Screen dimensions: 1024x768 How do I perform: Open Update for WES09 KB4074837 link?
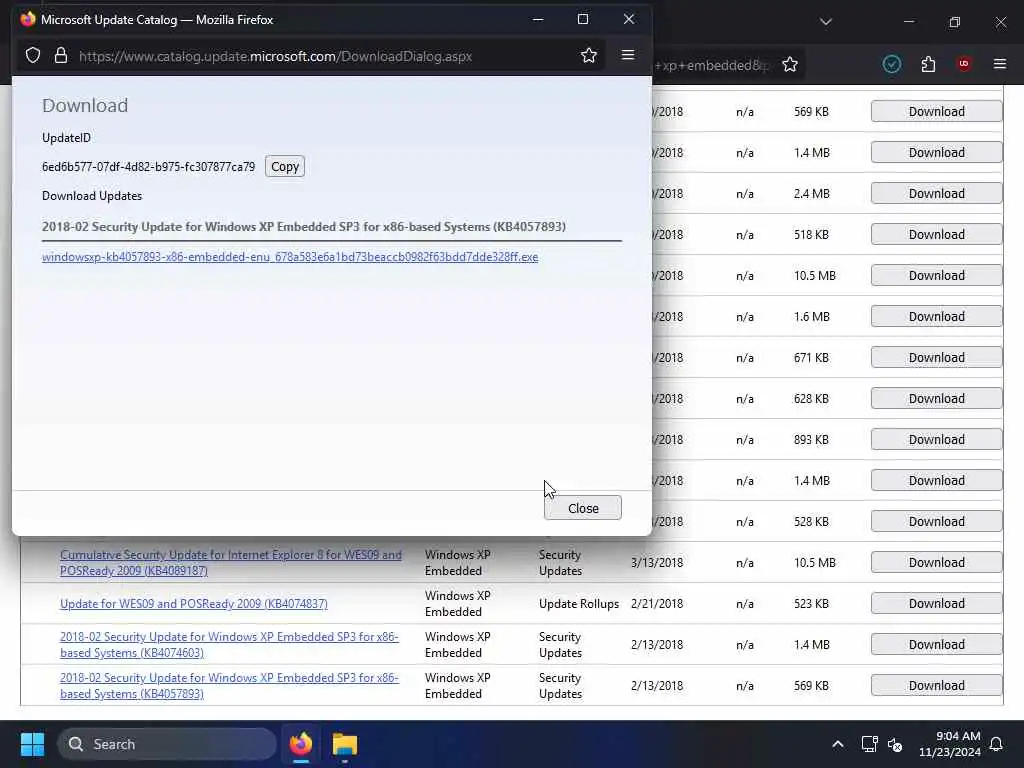click(x=194, y=603)
